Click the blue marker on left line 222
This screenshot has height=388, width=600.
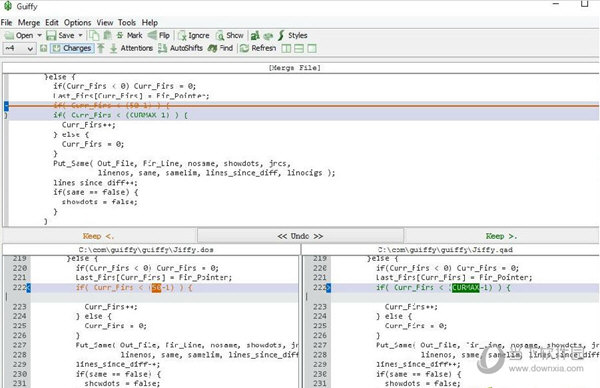[28, 287]
